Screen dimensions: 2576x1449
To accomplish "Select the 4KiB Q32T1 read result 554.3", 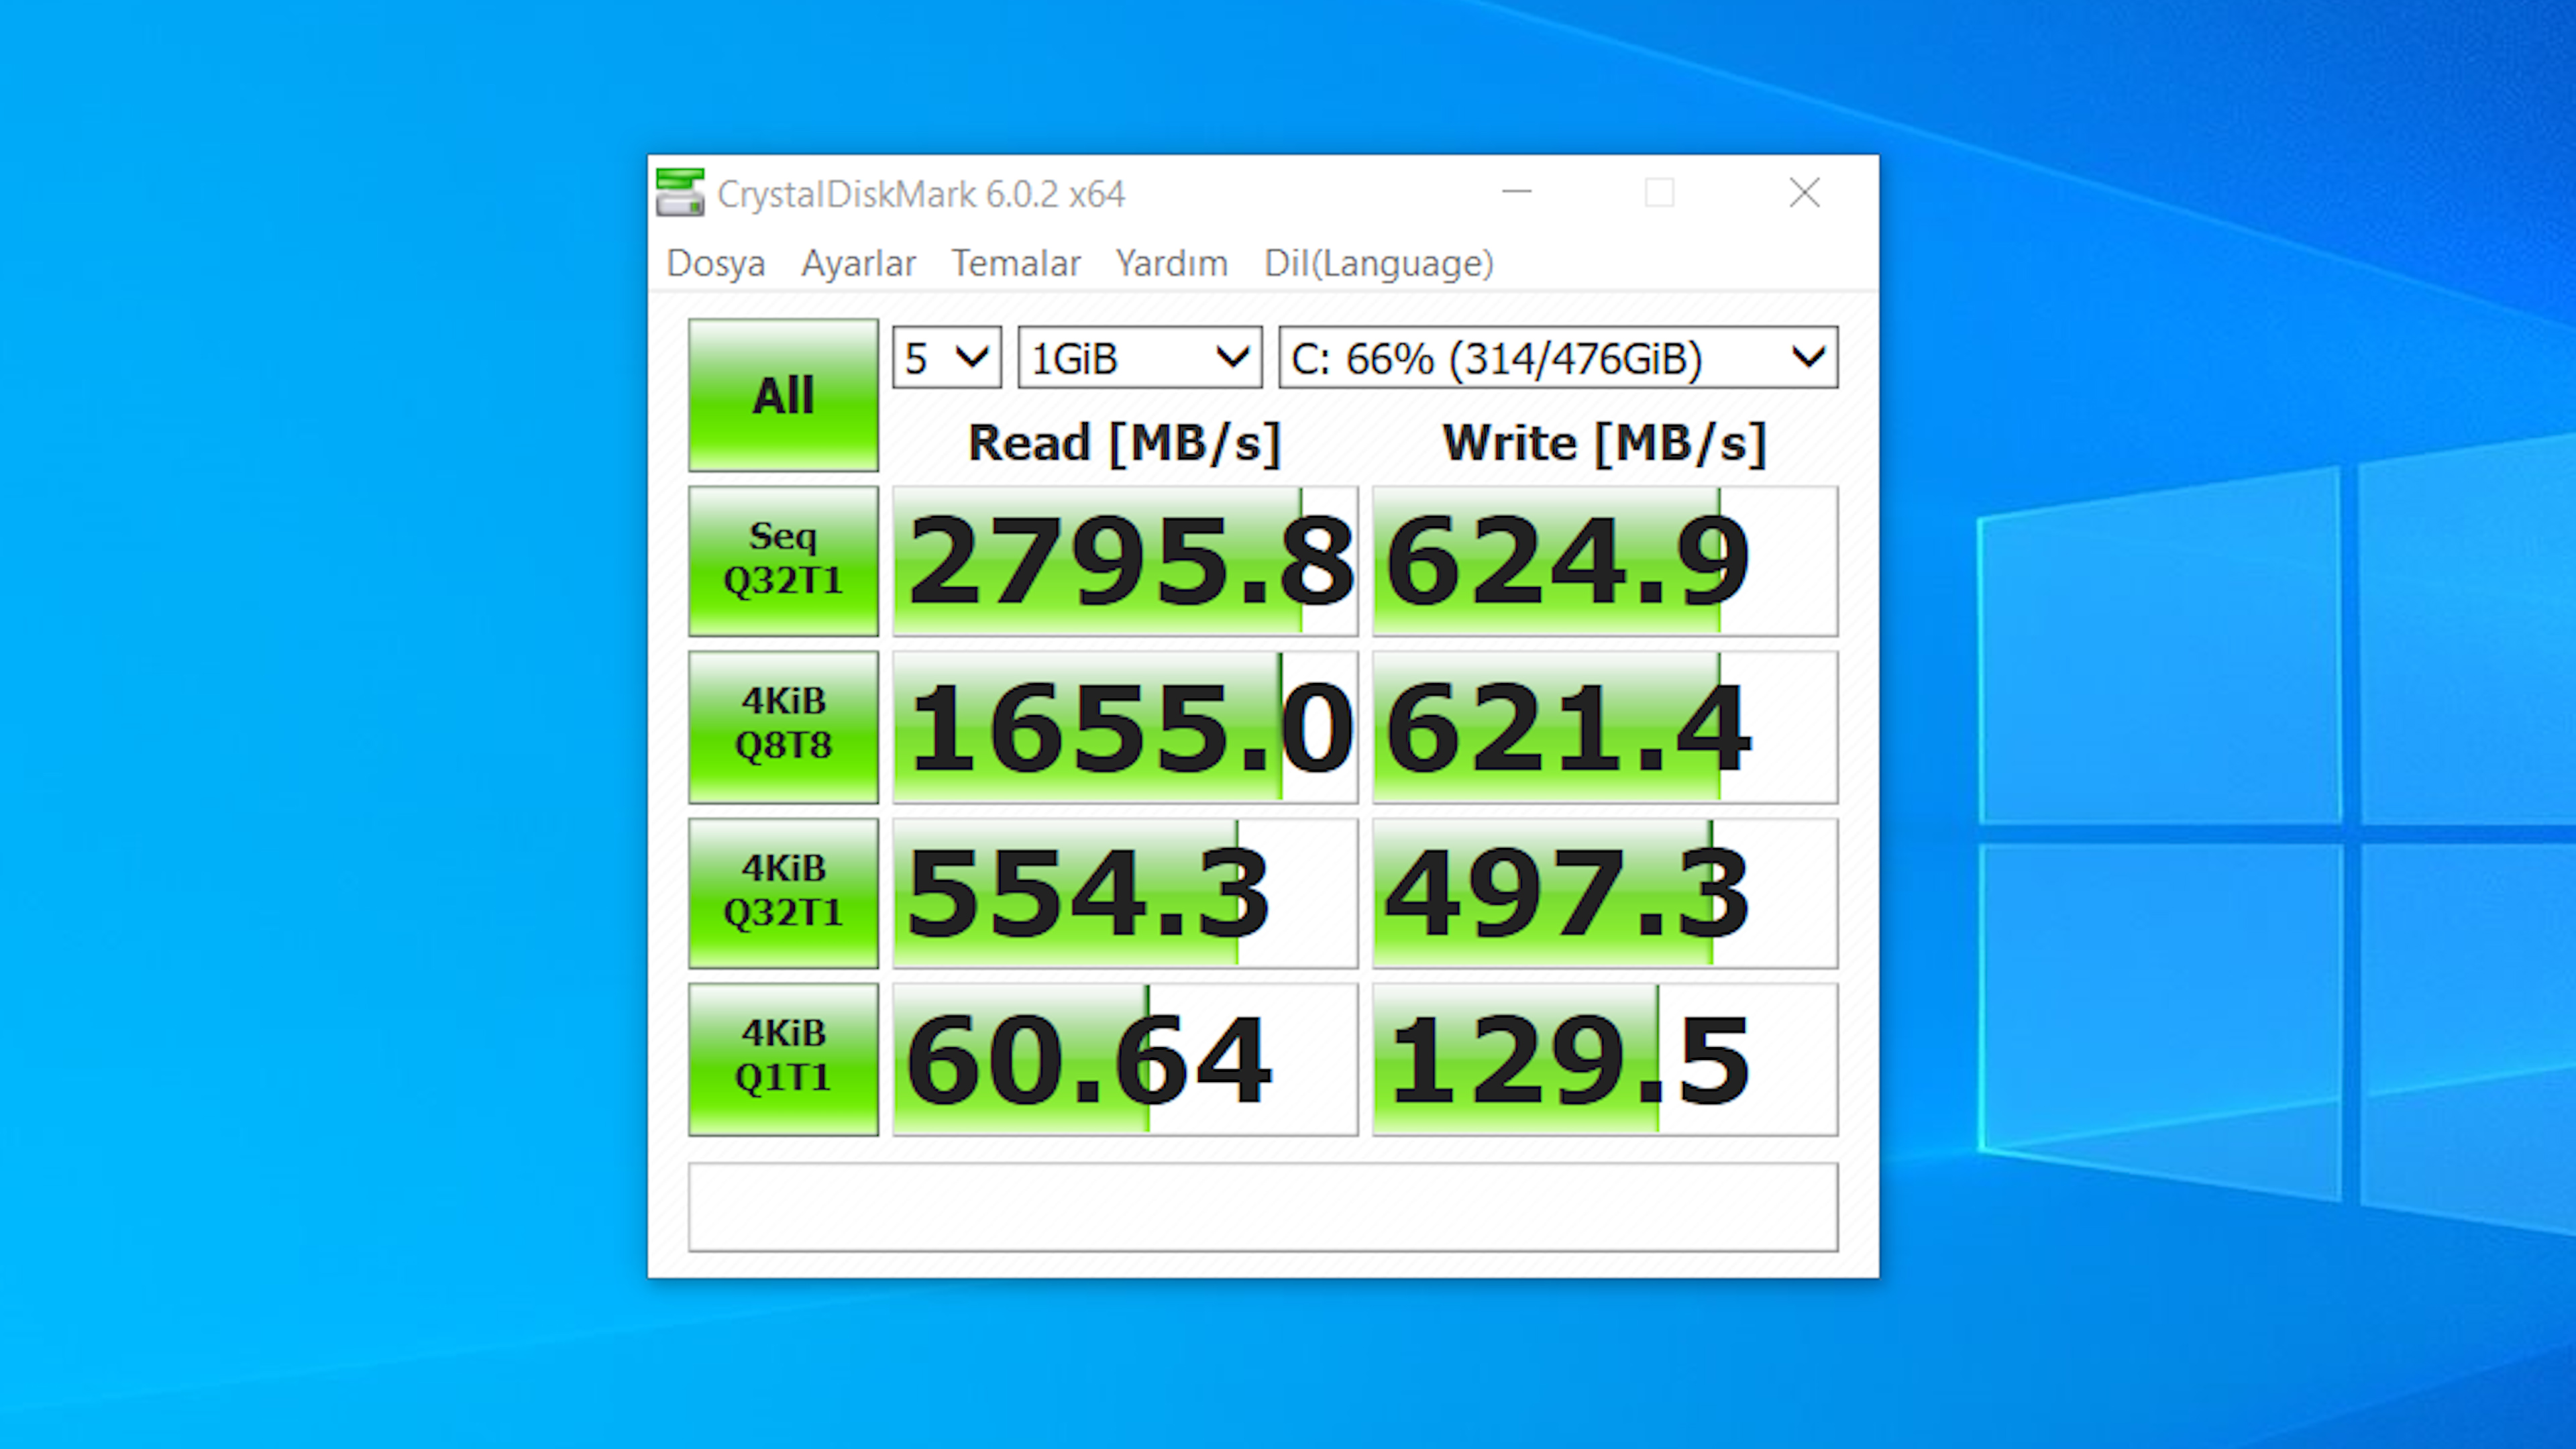I will tap(1125, 893).
